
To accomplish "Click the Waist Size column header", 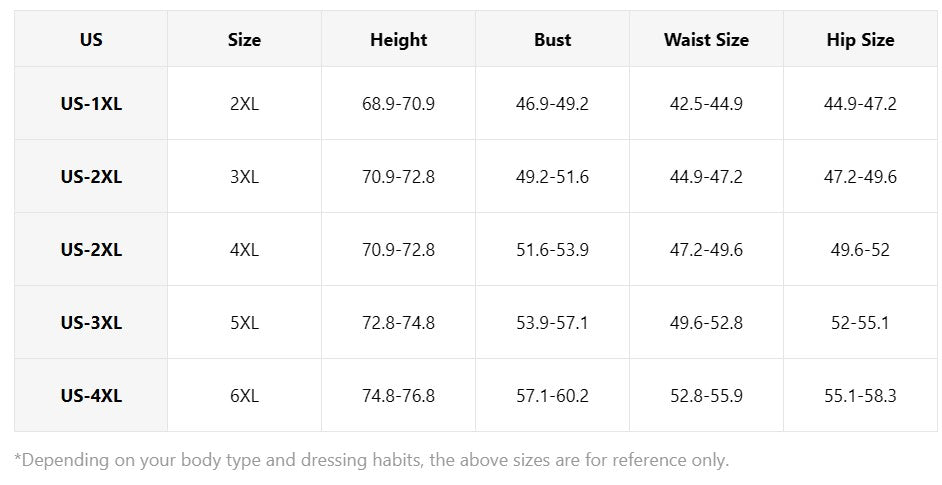I will coord(706,40).
